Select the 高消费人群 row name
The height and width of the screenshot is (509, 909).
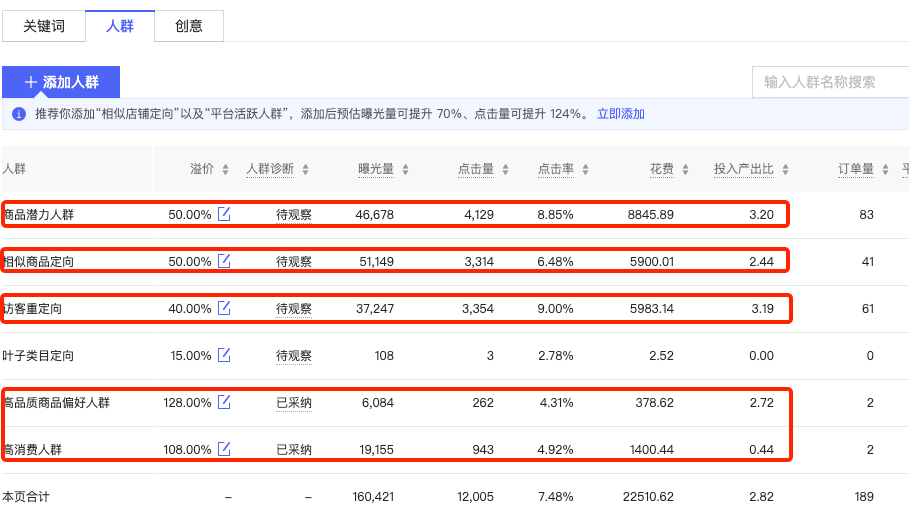click(x=32, y=449)
